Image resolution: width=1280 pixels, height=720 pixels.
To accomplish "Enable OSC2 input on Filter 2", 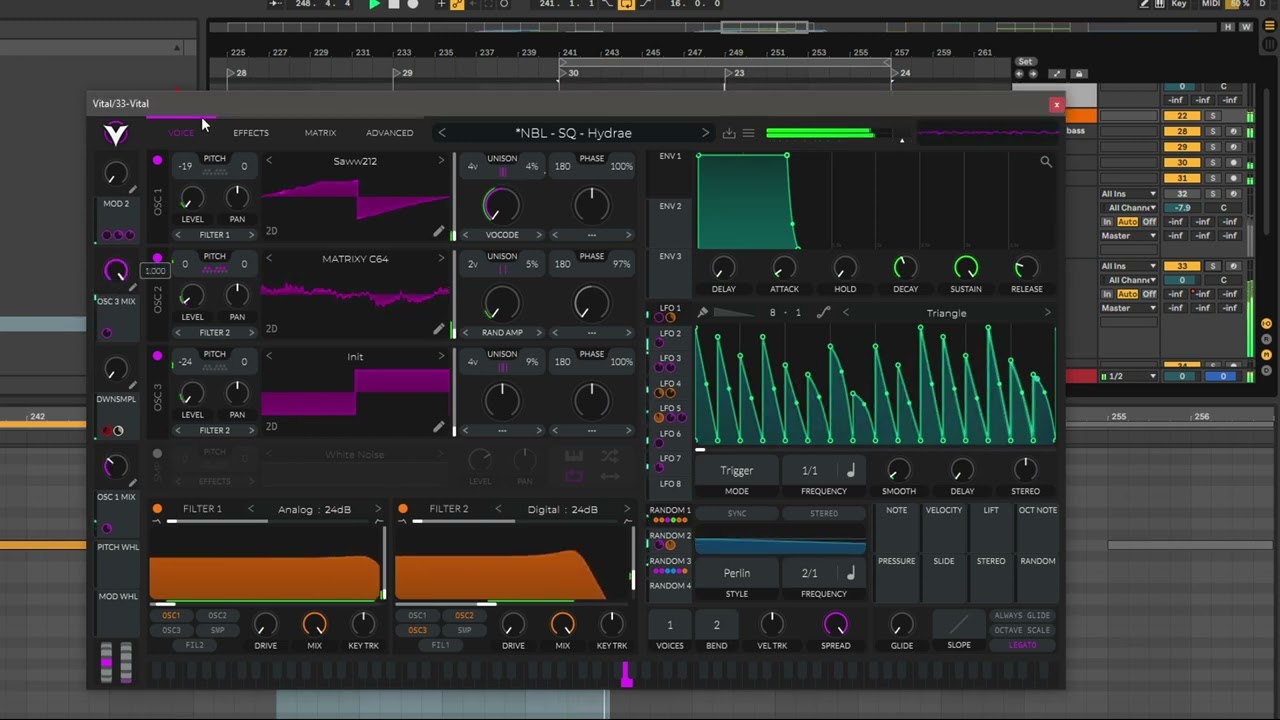I will click(464, 616).
